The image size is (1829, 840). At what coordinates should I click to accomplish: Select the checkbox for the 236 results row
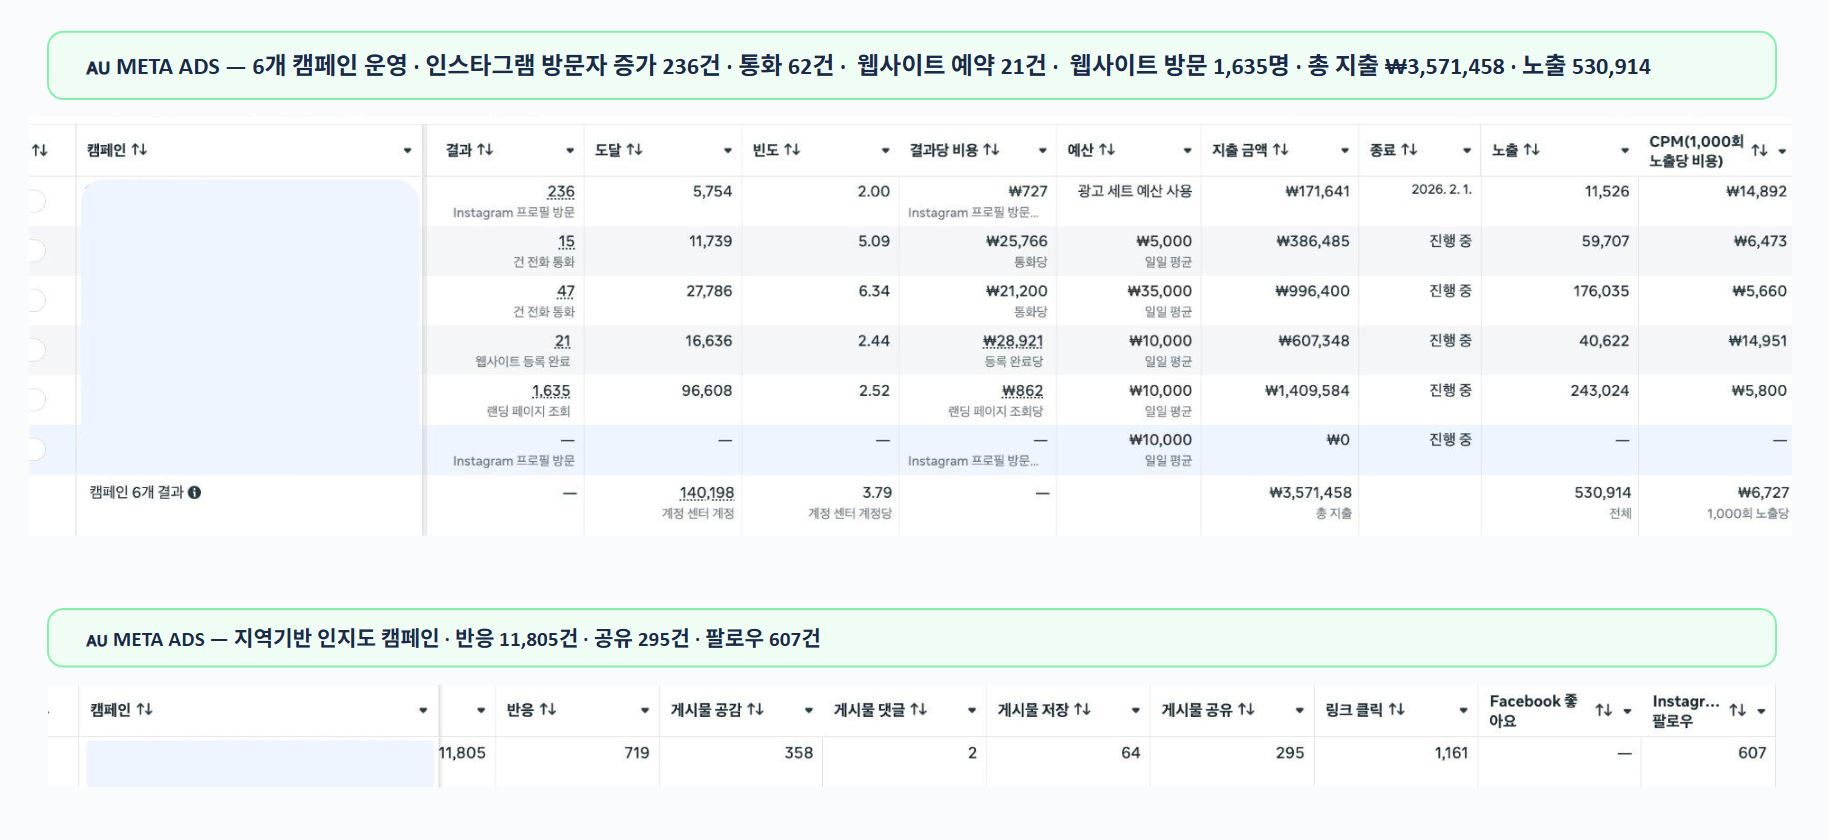tap(36, 201)
